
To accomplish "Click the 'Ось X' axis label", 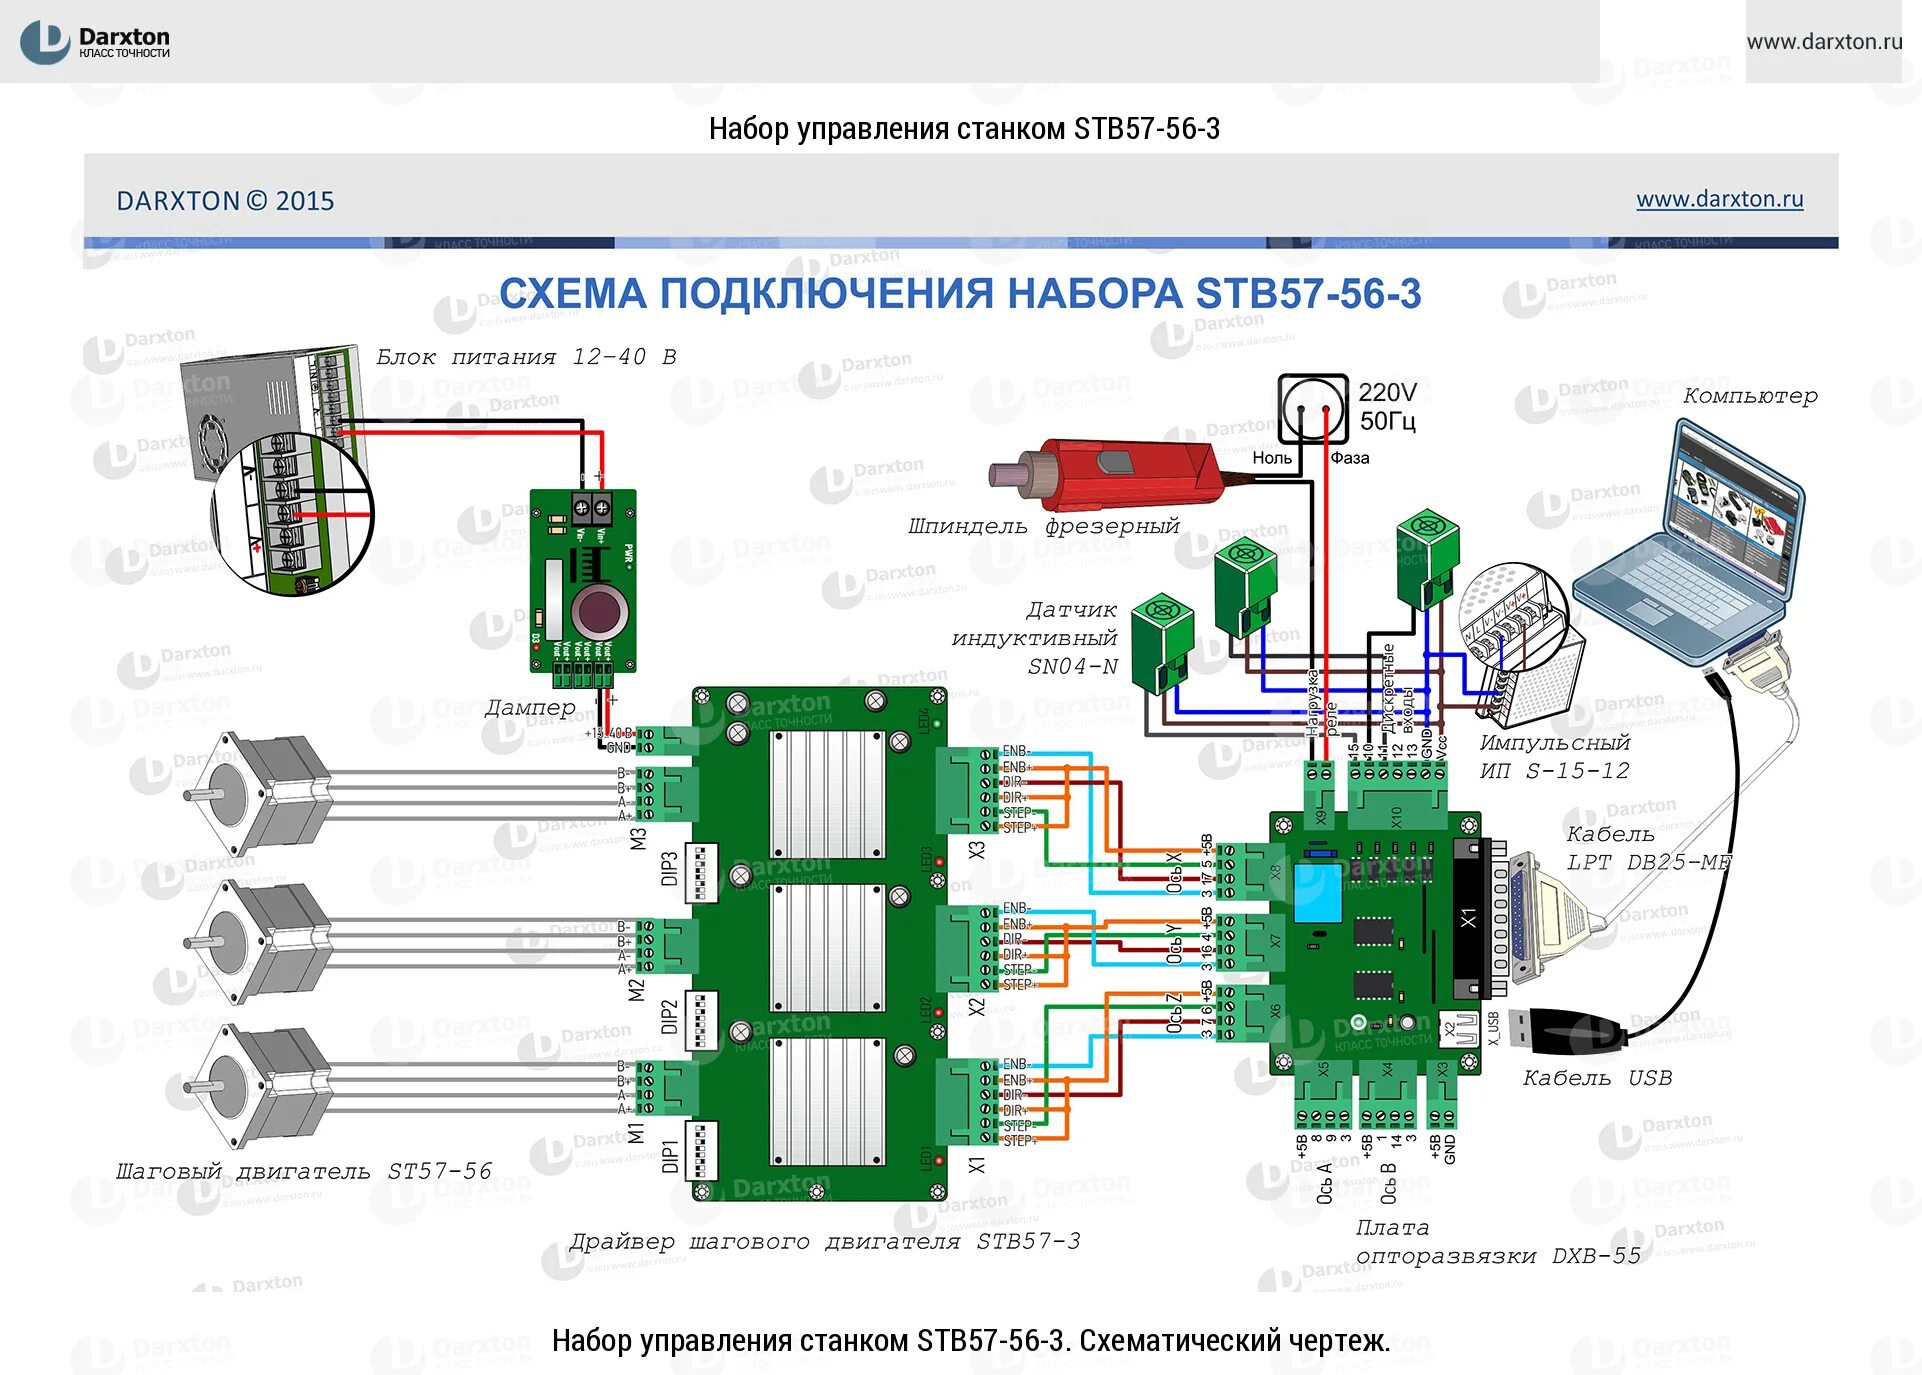I will [x=1174, y=873].
